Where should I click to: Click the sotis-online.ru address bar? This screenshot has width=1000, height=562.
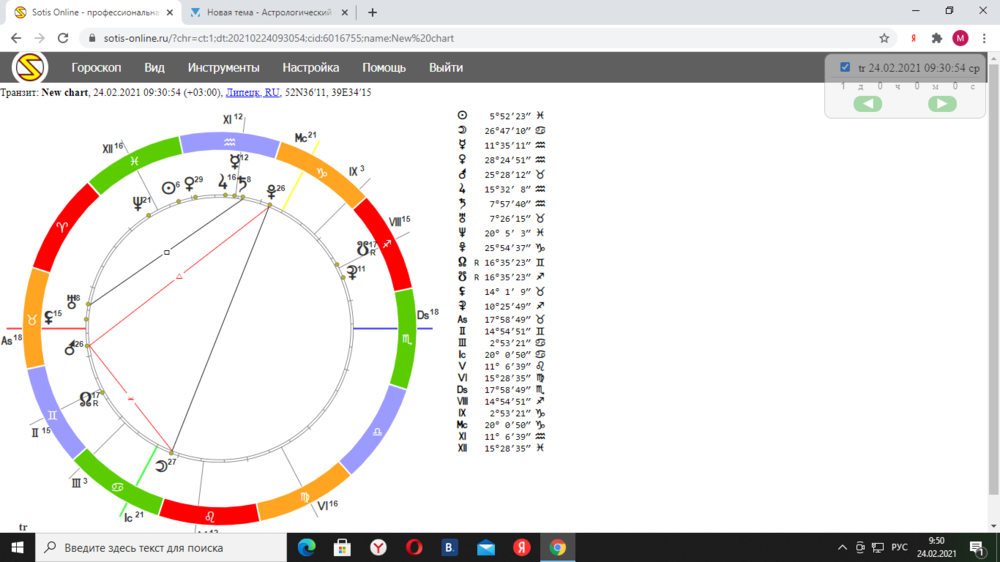tap(485, 38)
